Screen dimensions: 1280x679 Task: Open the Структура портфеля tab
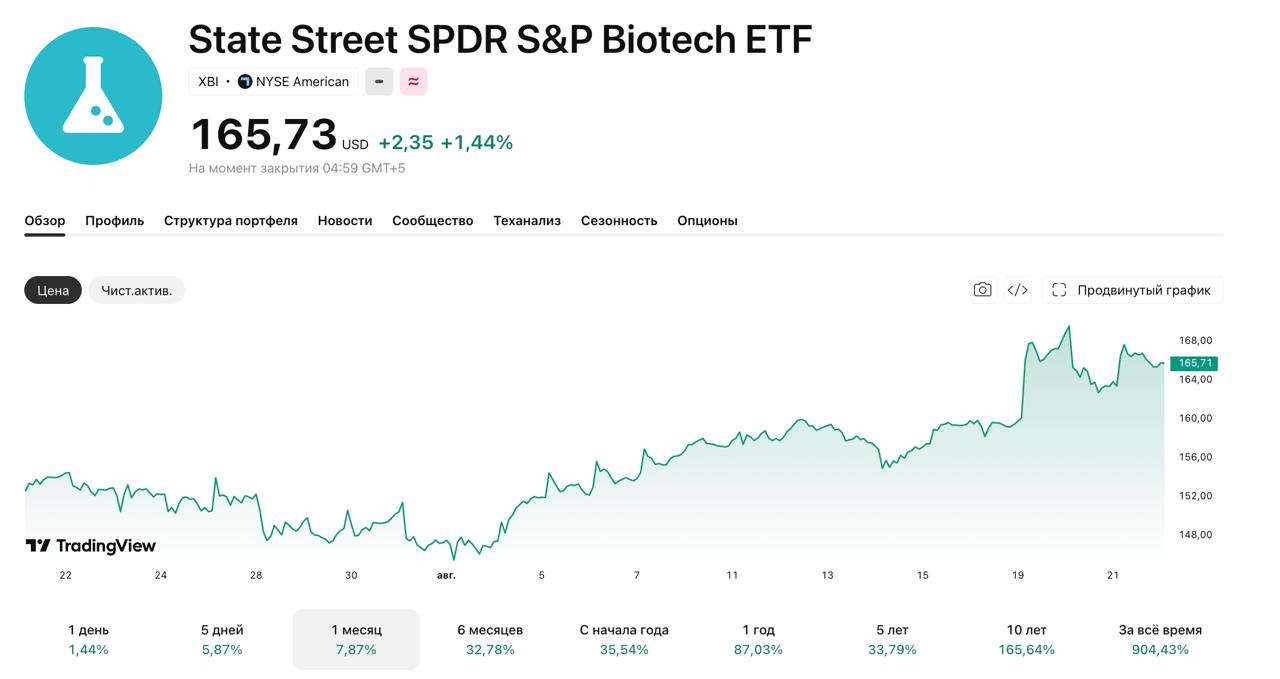pyautogui.click(x=231, y=221)
